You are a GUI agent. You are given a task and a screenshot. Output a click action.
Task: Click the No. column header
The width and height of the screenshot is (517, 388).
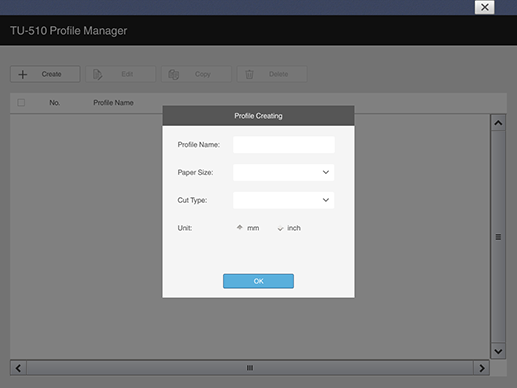[55, 103]
